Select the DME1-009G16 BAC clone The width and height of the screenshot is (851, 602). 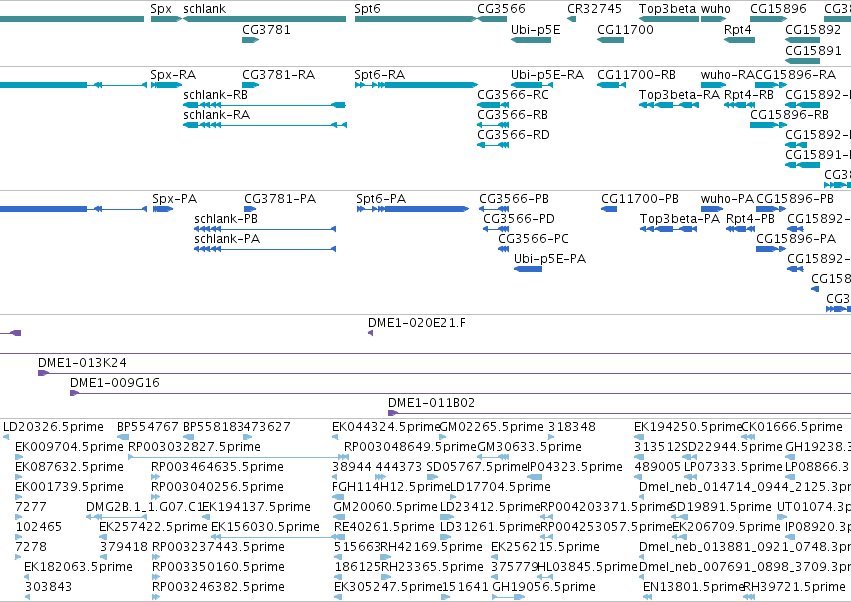[x=460, y=393]
